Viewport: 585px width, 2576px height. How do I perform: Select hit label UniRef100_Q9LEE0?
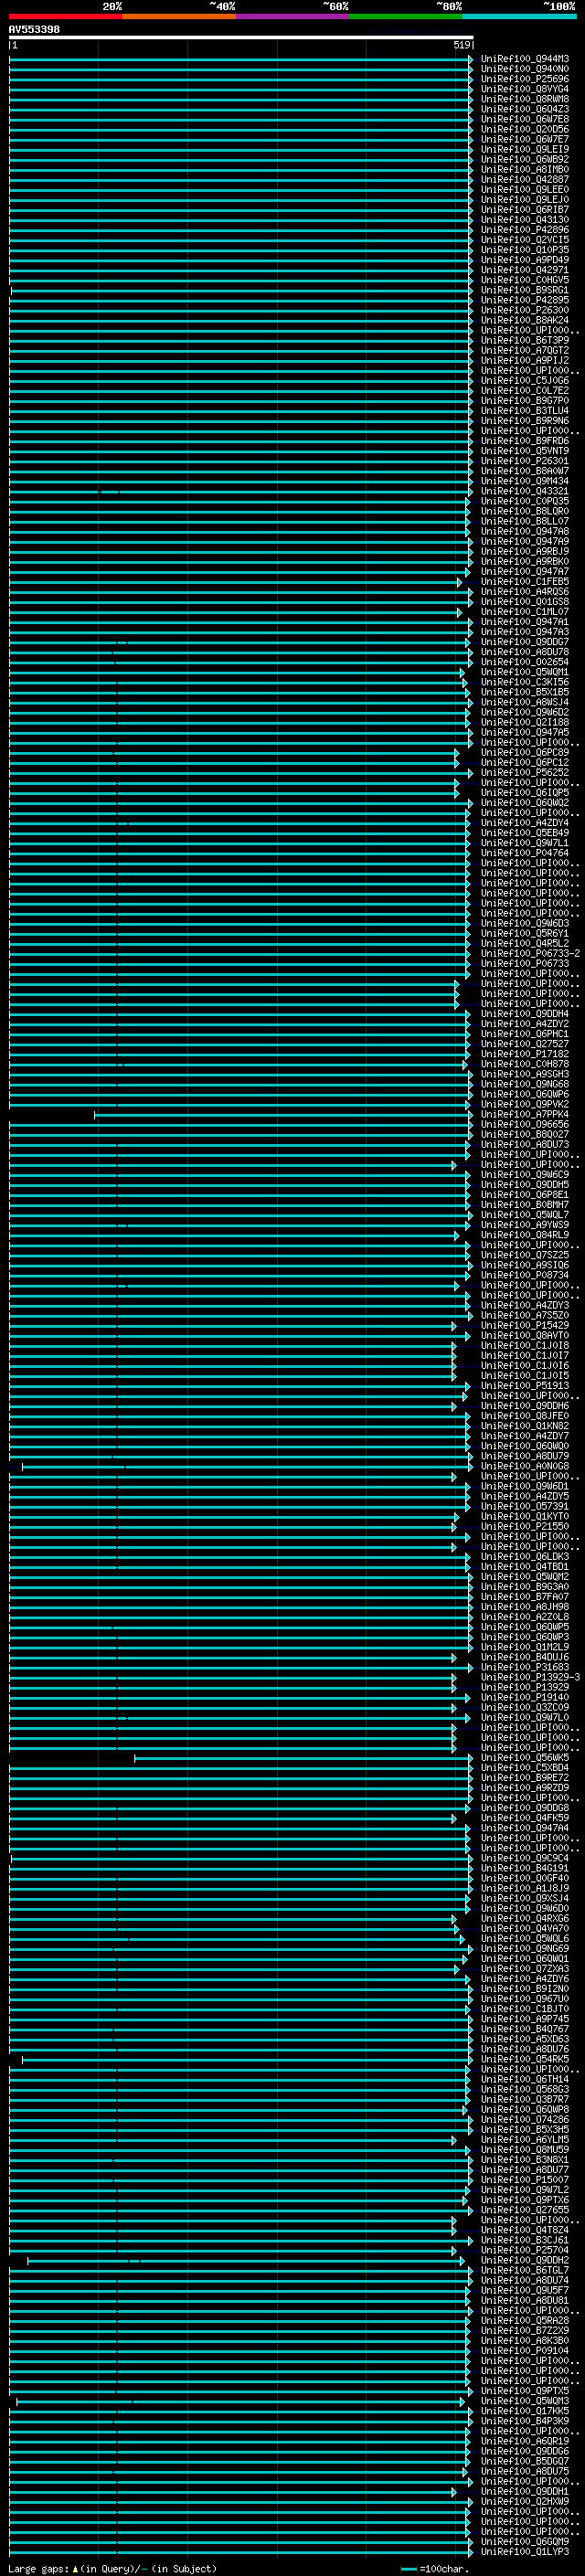pos(525,190)
